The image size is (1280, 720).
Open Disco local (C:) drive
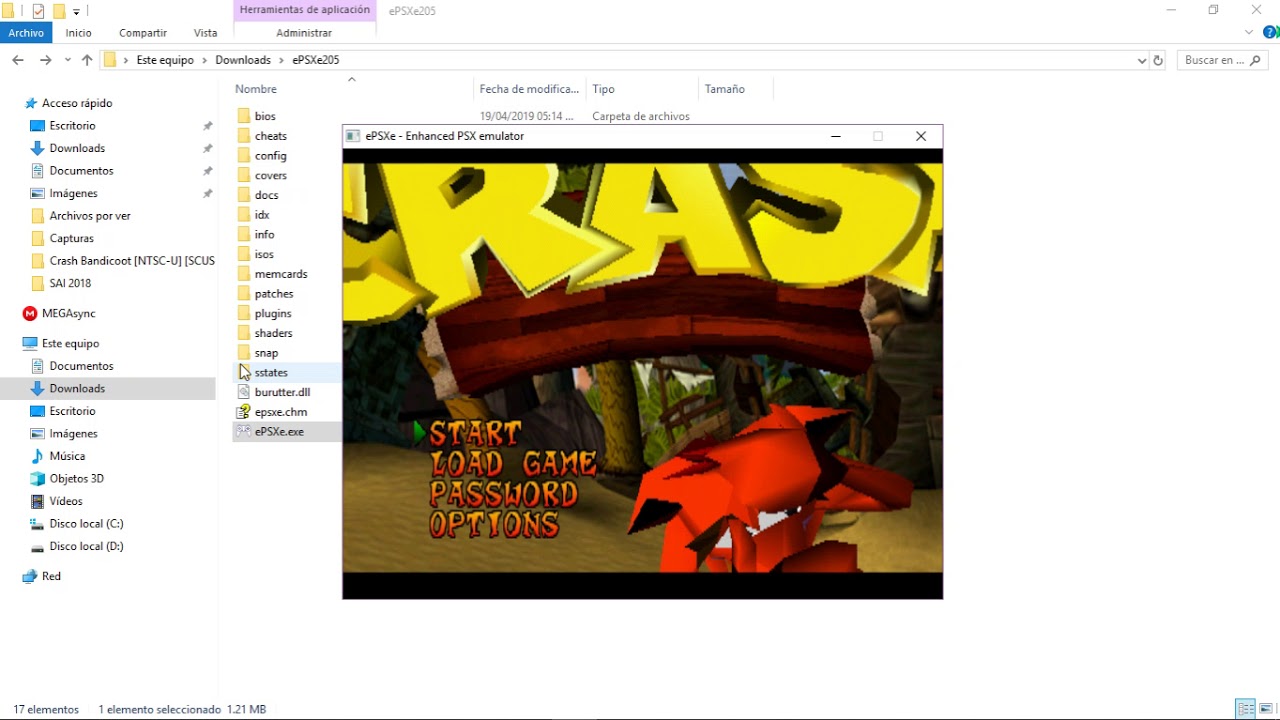77,524
